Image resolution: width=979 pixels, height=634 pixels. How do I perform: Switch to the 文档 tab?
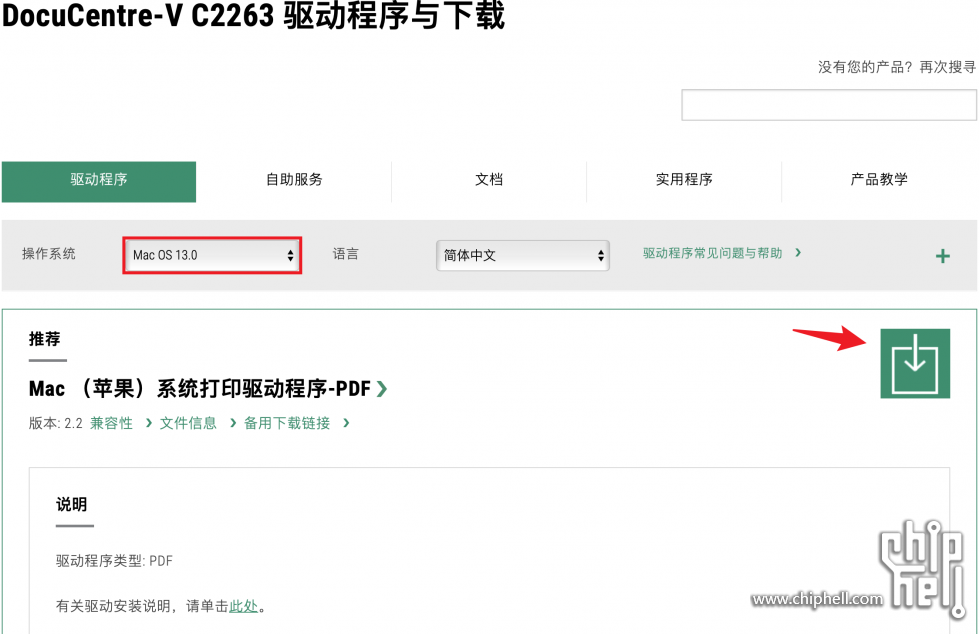pyautogui.click(x=489, y=182)
